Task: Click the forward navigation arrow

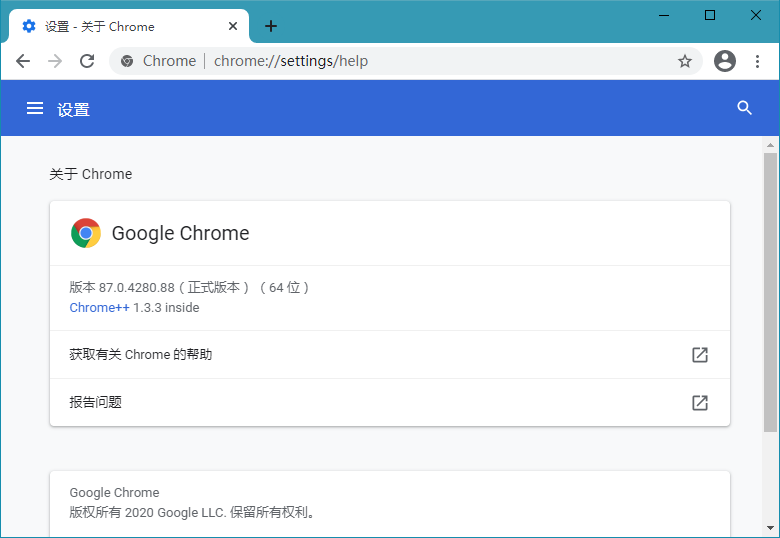Action: coord(55,61)
